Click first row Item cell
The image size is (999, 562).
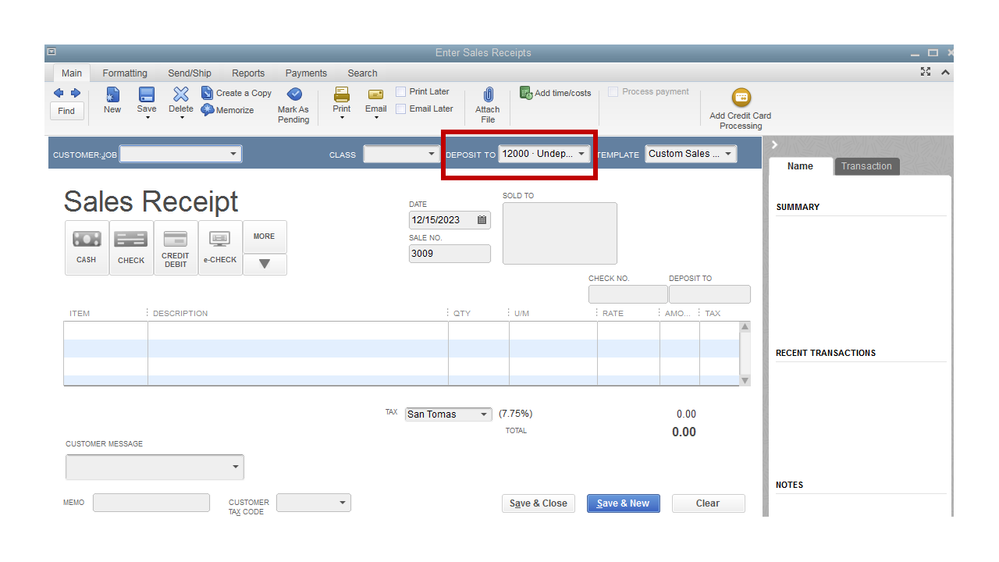(x=105, y=331)
